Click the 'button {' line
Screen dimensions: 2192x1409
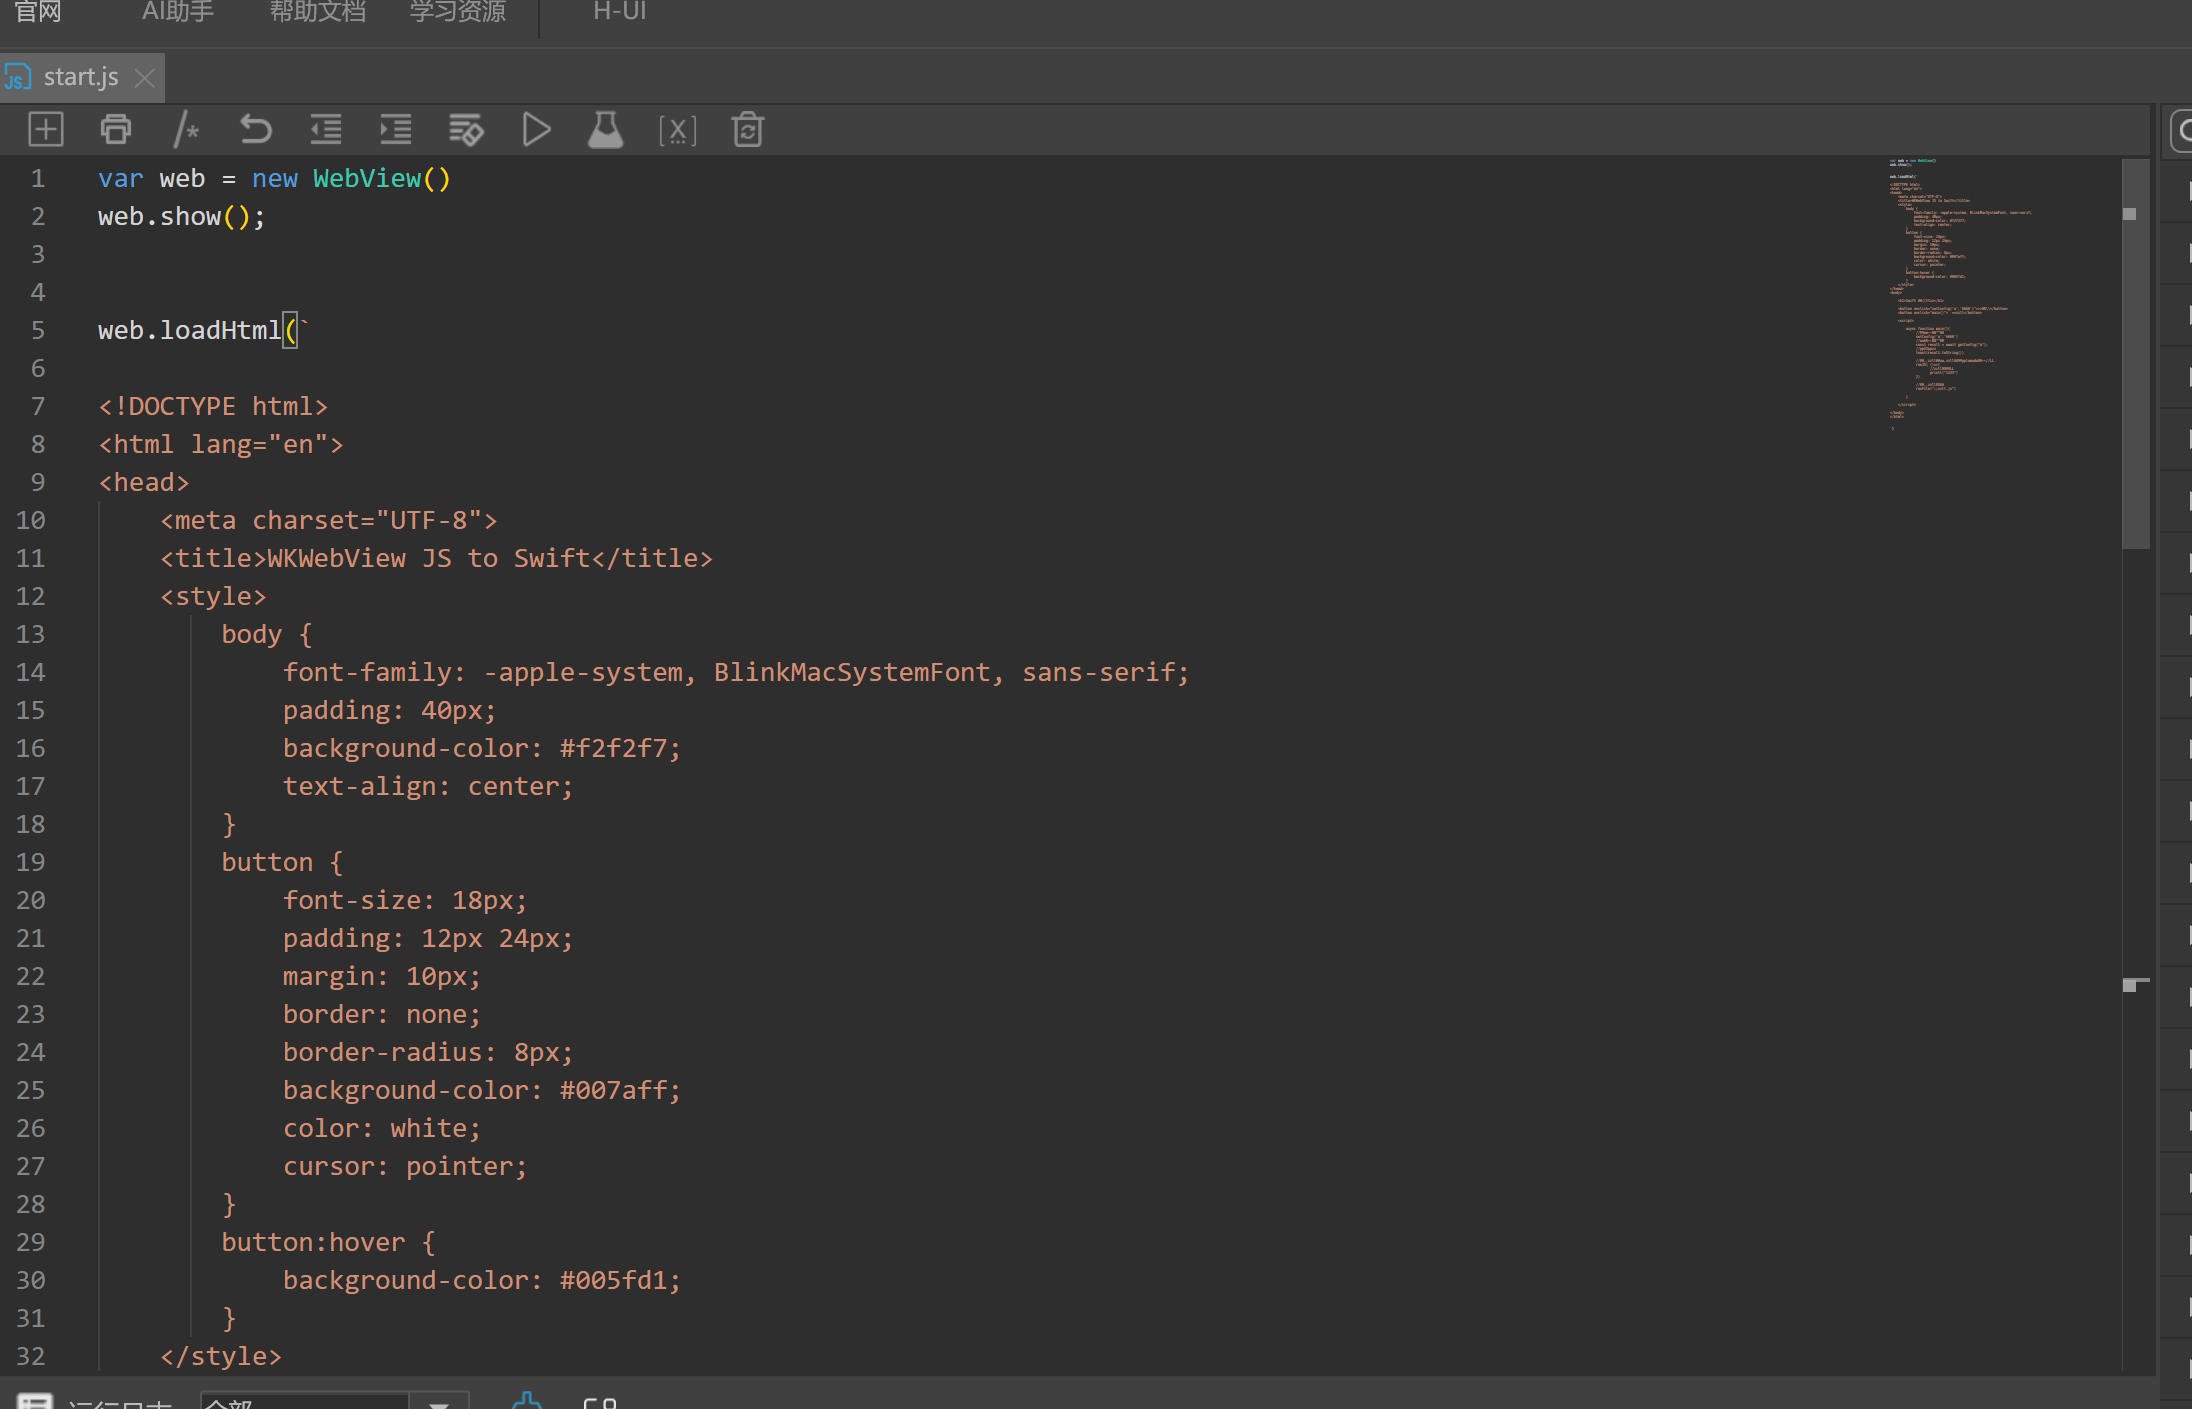(282, 863)
